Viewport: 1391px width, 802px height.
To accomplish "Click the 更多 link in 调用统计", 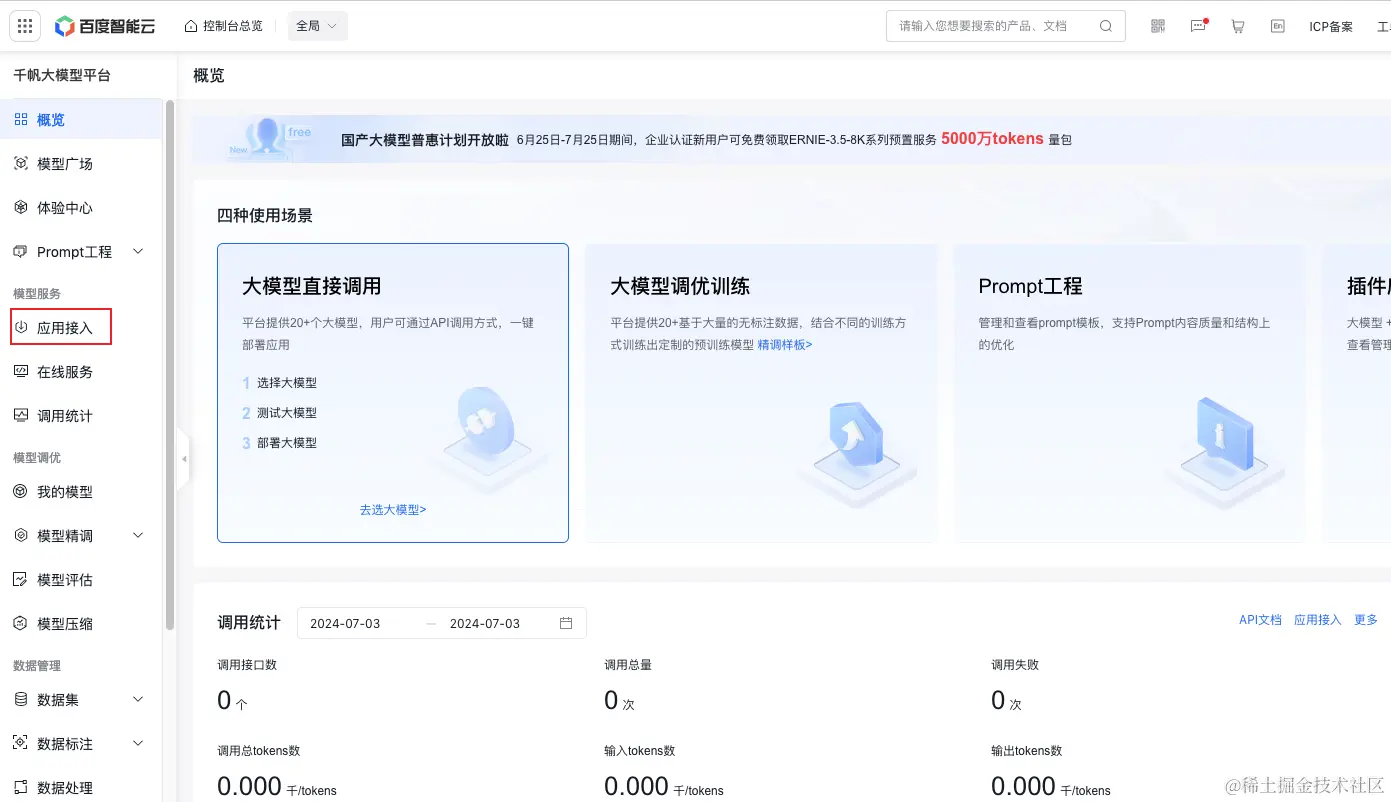I will pyautogui.click(x=1366, y=620).
